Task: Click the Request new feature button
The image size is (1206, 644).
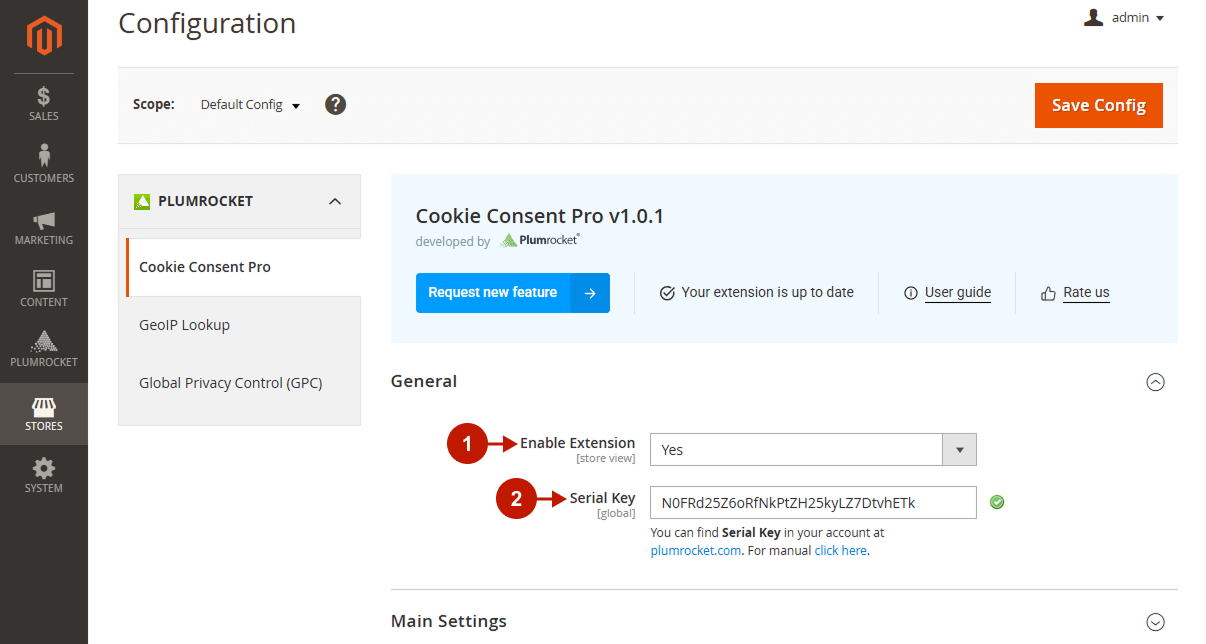Action: [x=512, y=293]
